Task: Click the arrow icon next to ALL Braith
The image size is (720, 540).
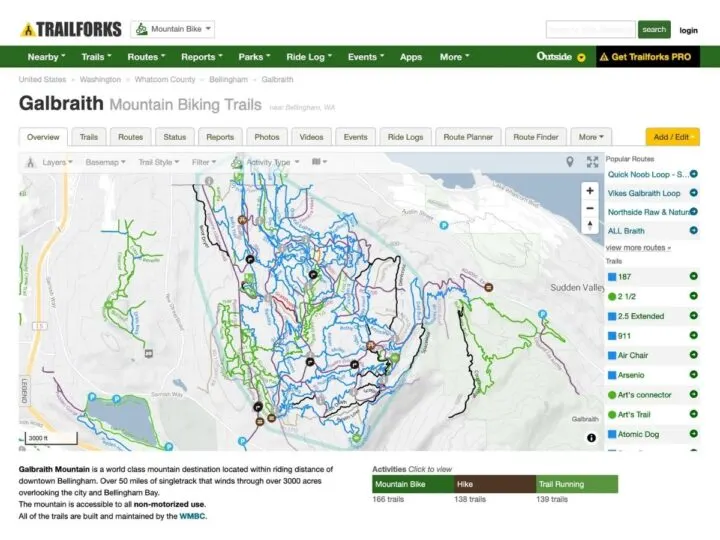Action: [694, 230]
